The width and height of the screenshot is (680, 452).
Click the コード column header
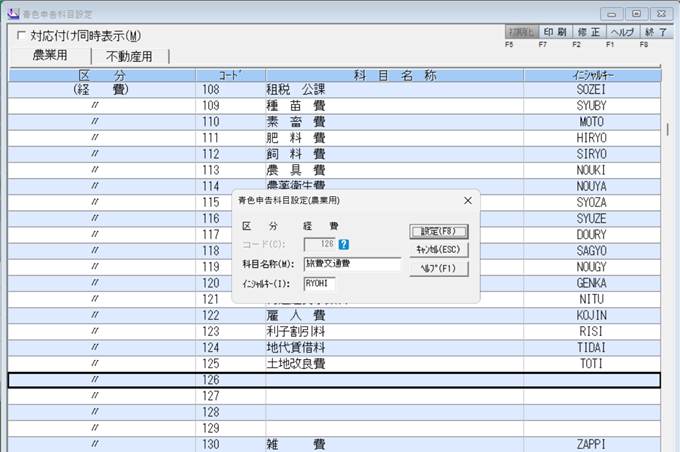coord(230,75)
